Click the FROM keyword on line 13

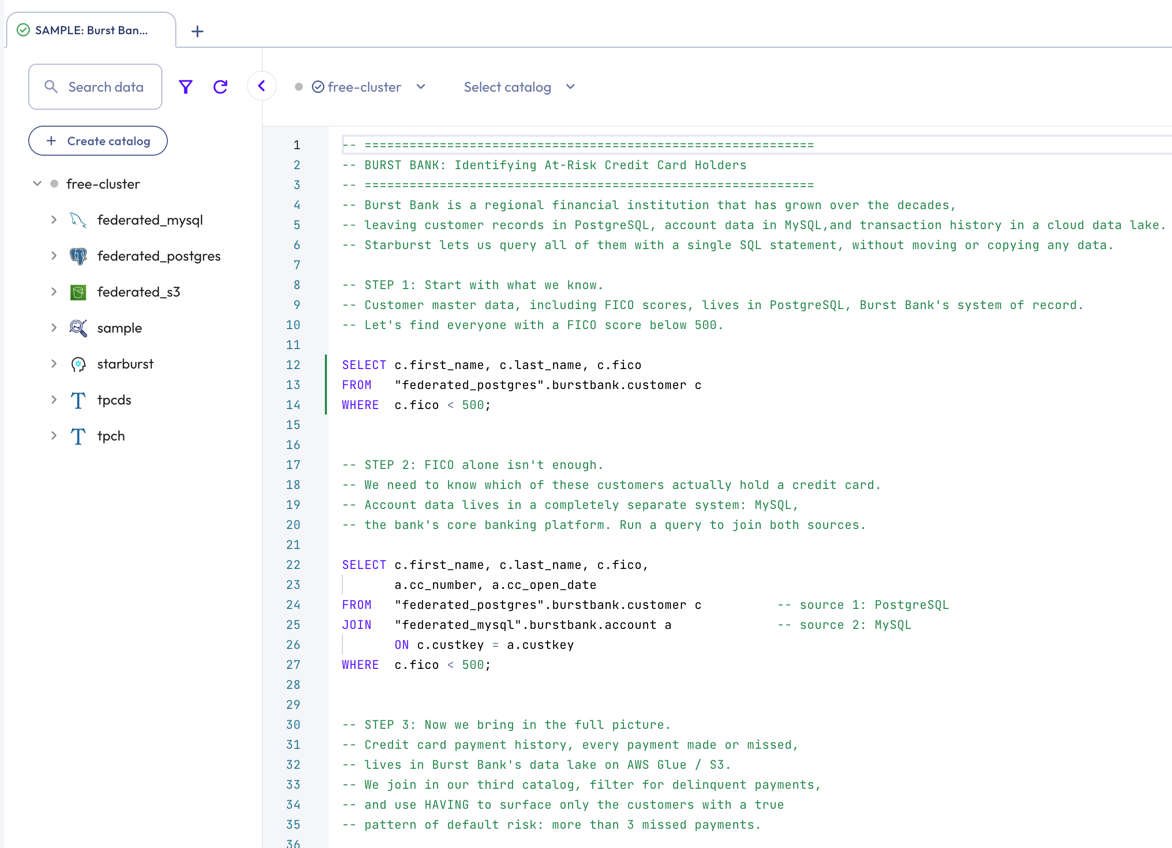[357, 385]
